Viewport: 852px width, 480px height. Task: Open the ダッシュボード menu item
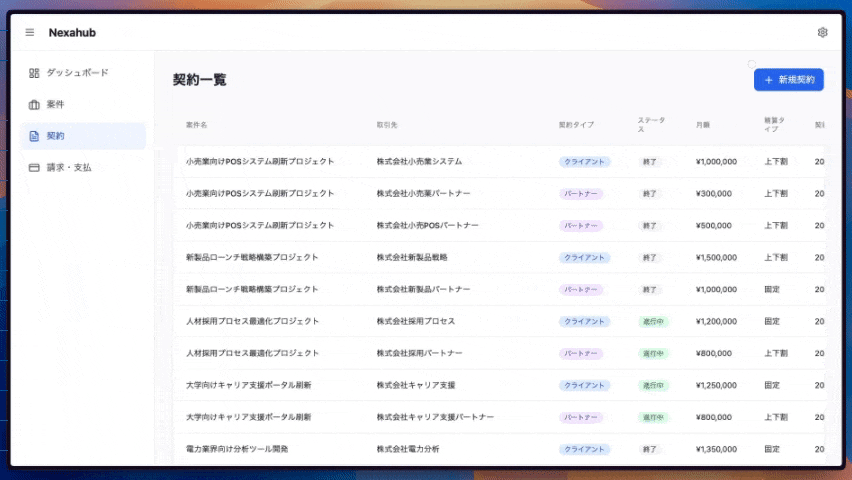pos(77,73)
